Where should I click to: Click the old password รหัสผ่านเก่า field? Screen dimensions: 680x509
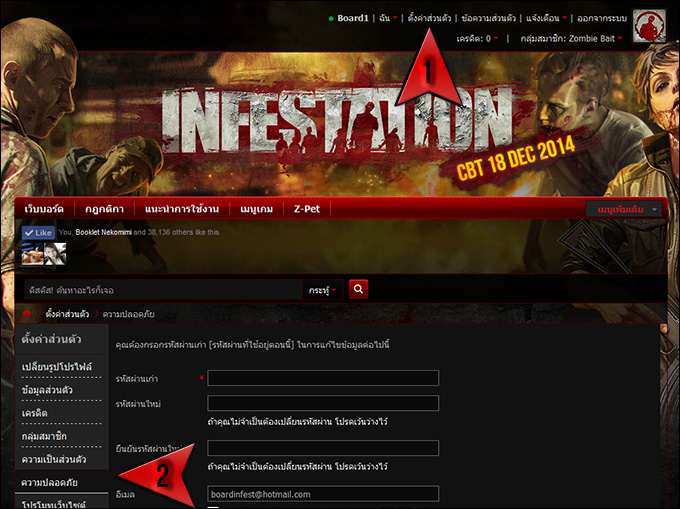323,378
